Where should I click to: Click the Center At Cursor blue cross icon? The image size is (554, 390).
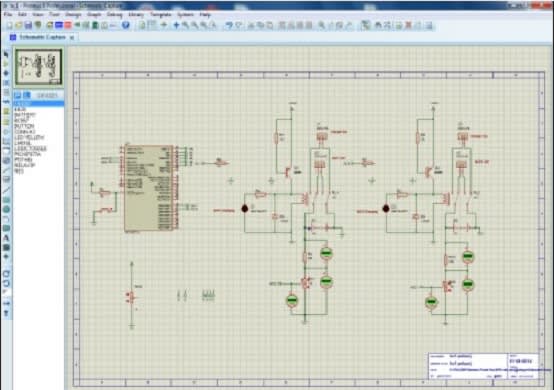tap(176, 25)
